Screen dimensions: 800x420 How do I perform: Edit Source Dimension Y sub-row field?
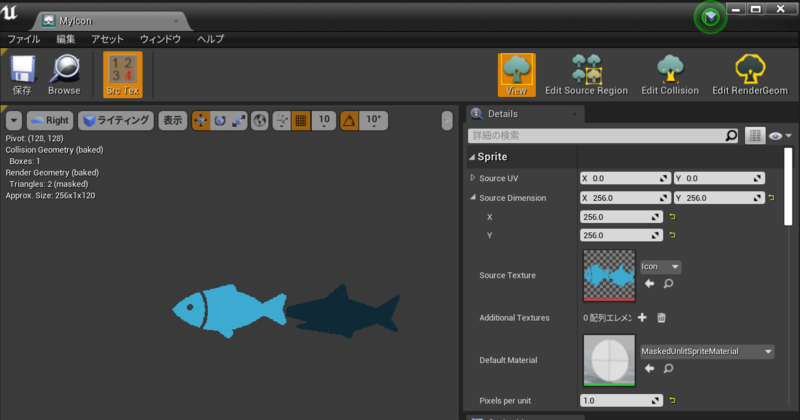click(621, 235)
